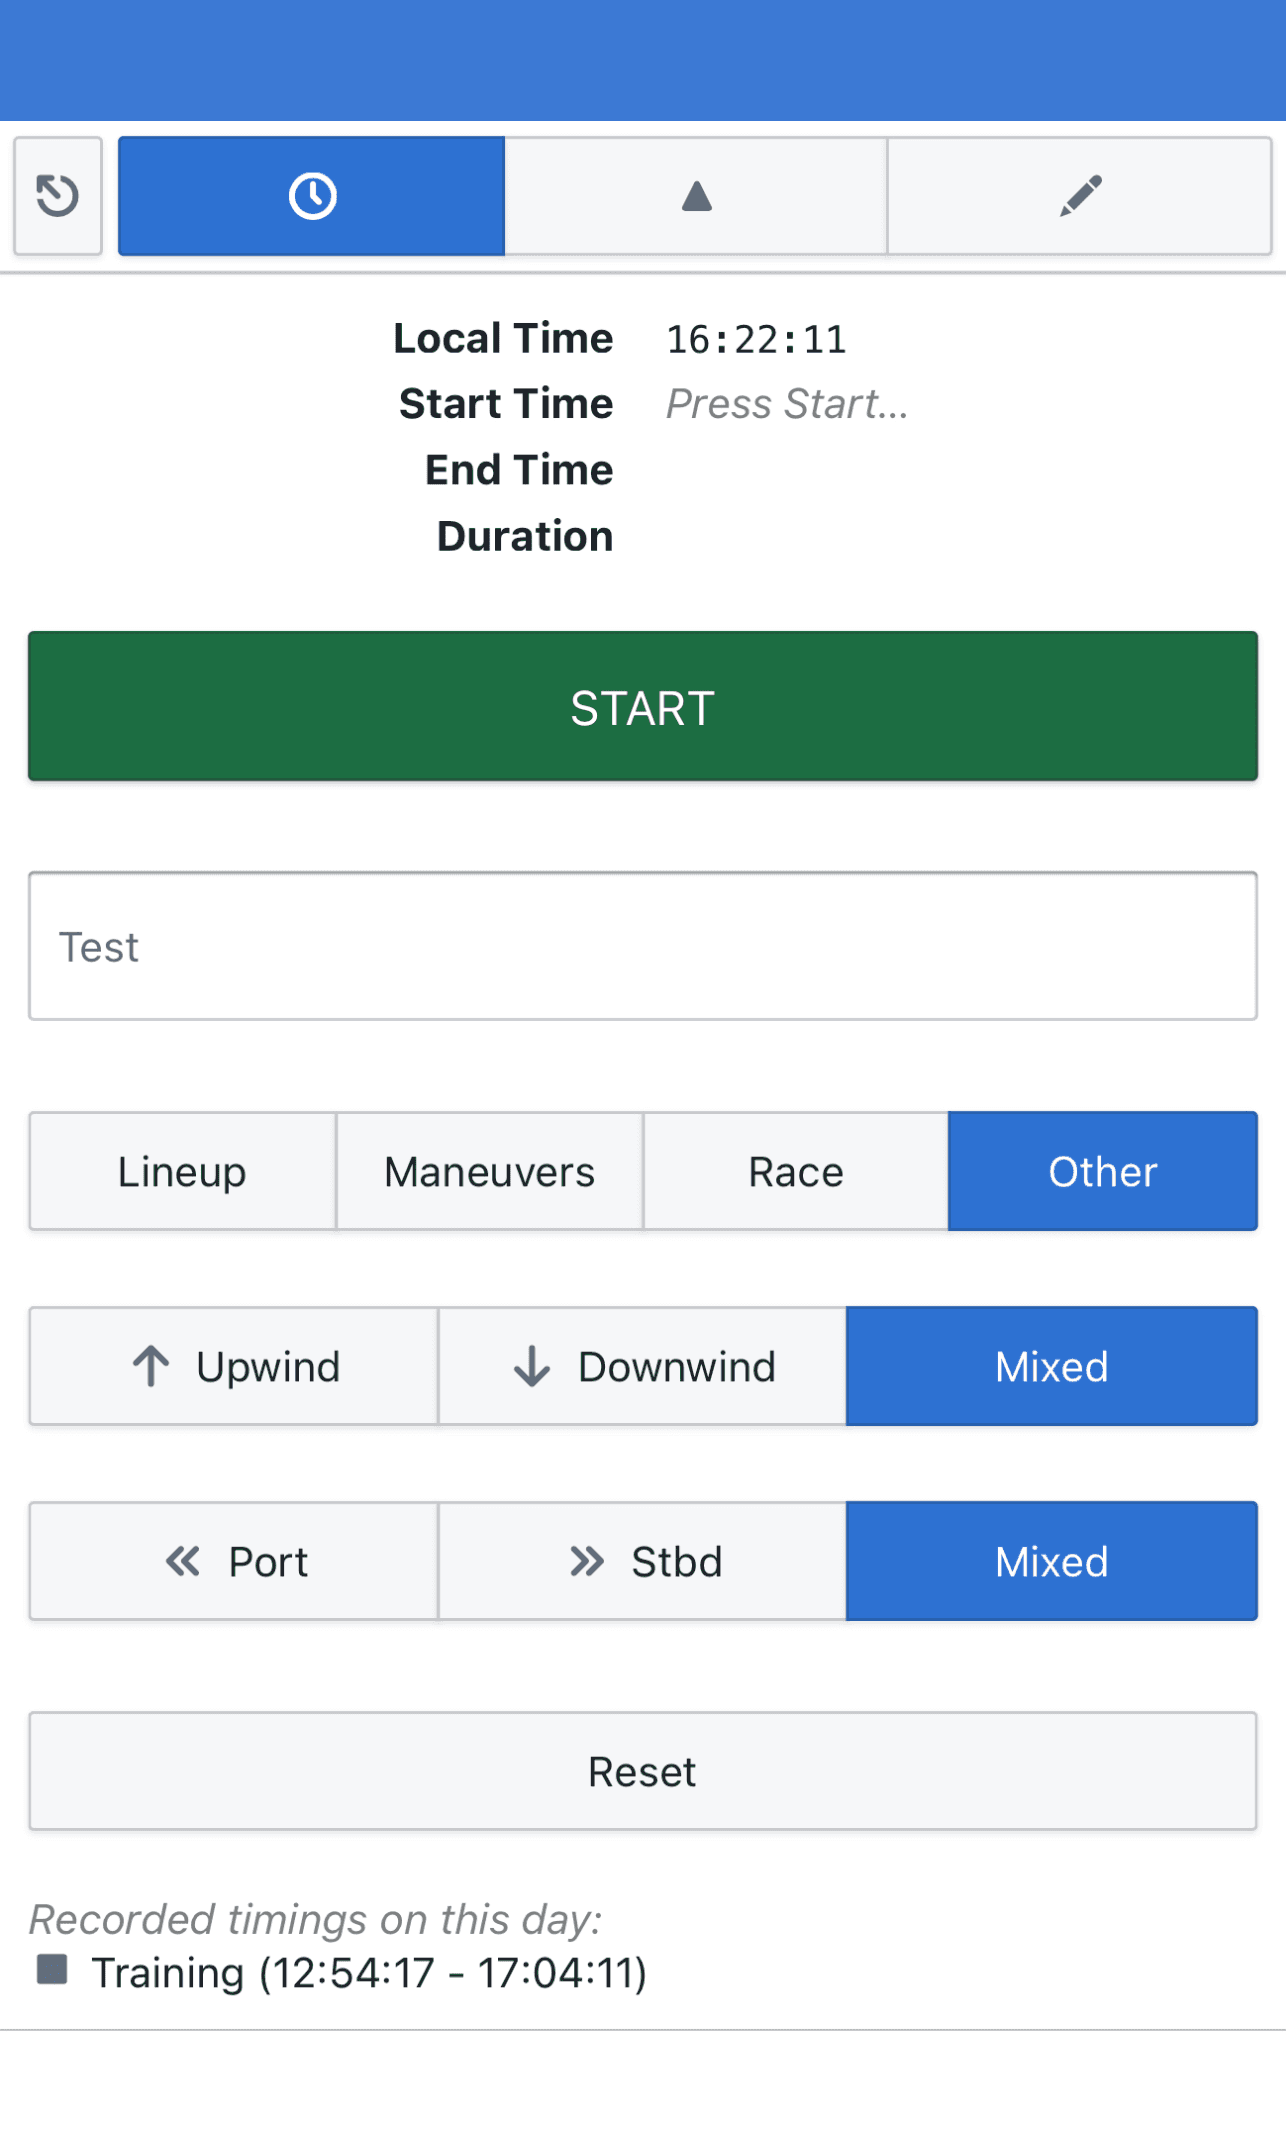Click the downward arrow on the Downwind button
The height and width of the screenshot is (2150, 1286).
[x=532, y=1366]
